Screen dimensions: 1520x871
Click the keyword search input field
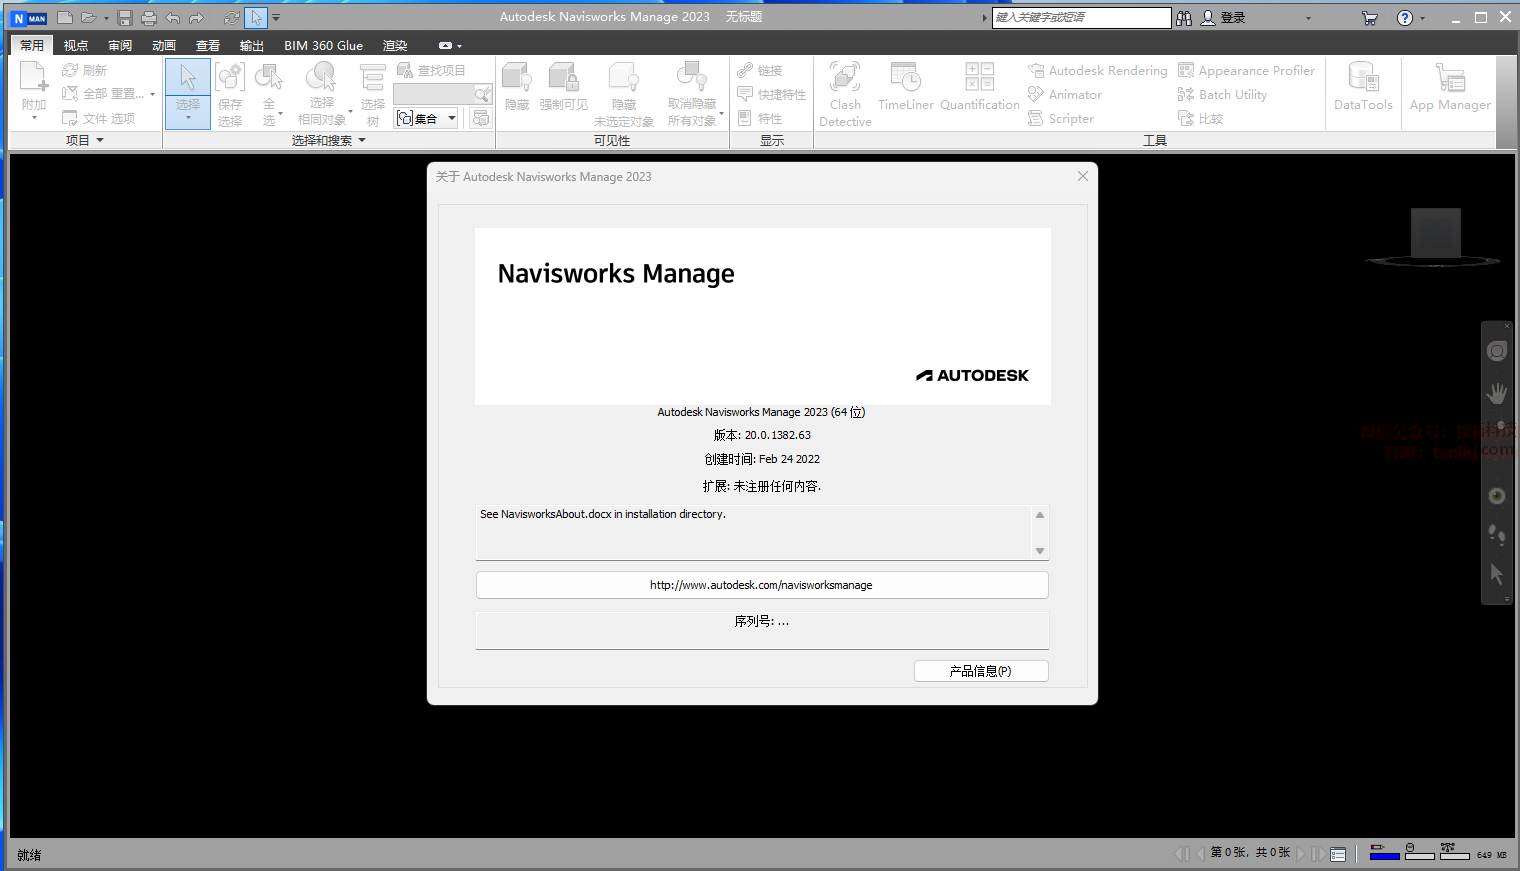(x=1080, y=18)
